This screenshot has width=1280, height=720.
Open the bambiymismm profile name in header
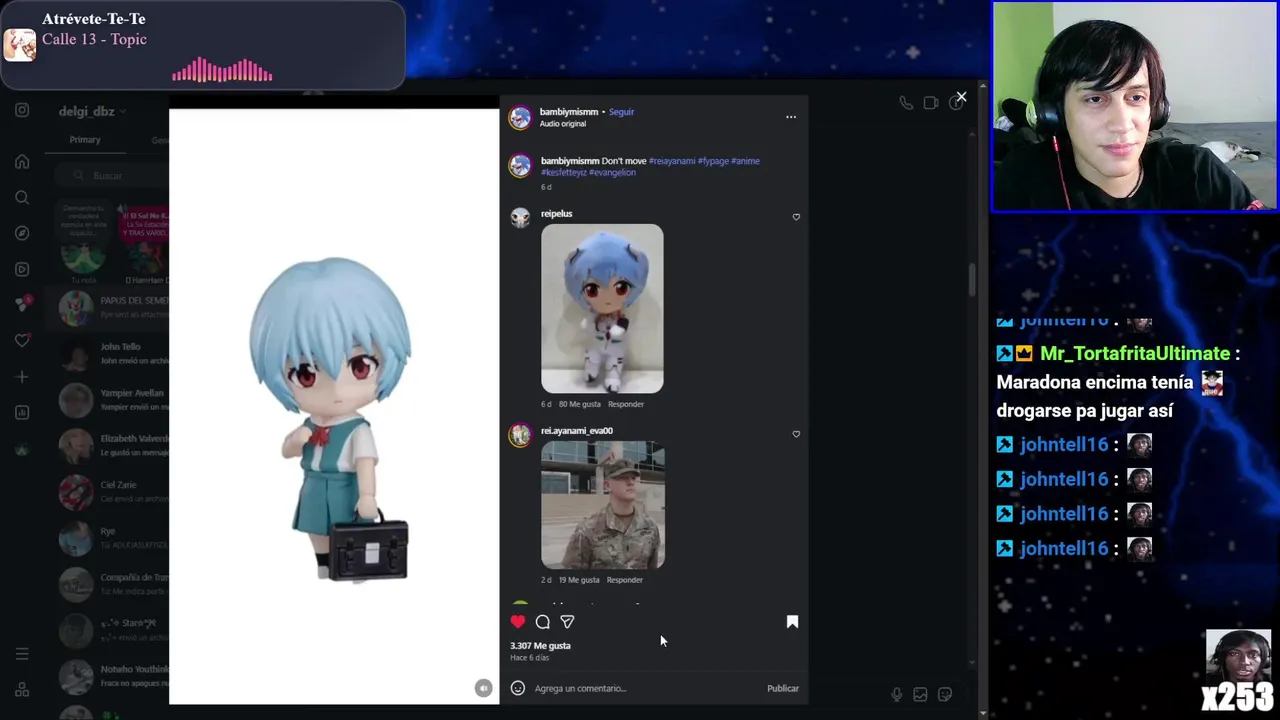(568, 112)
